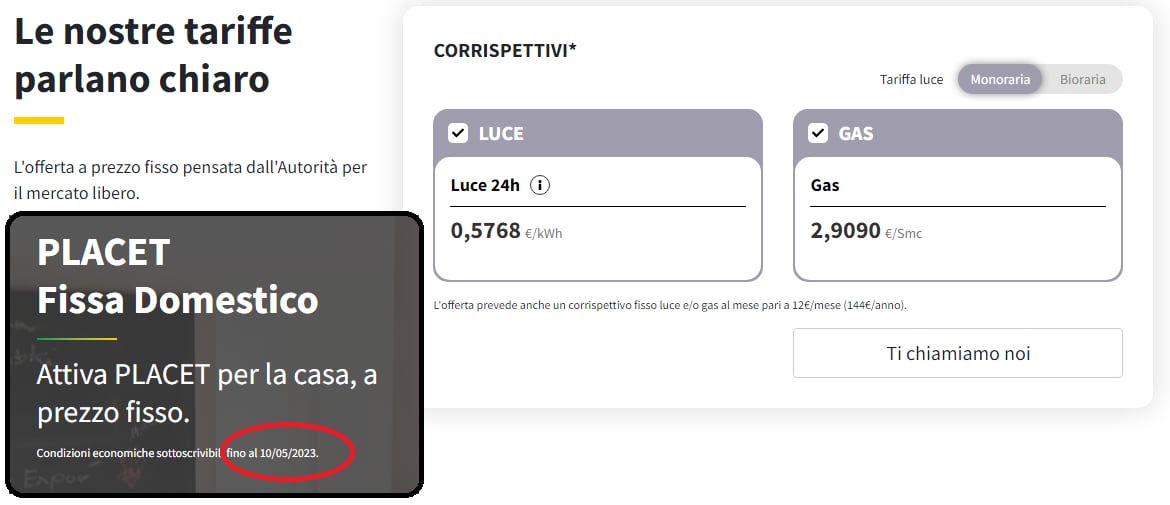Select the Monoraria tariff option
Viewport: 1170px width, 505px height.
[999, 79]
